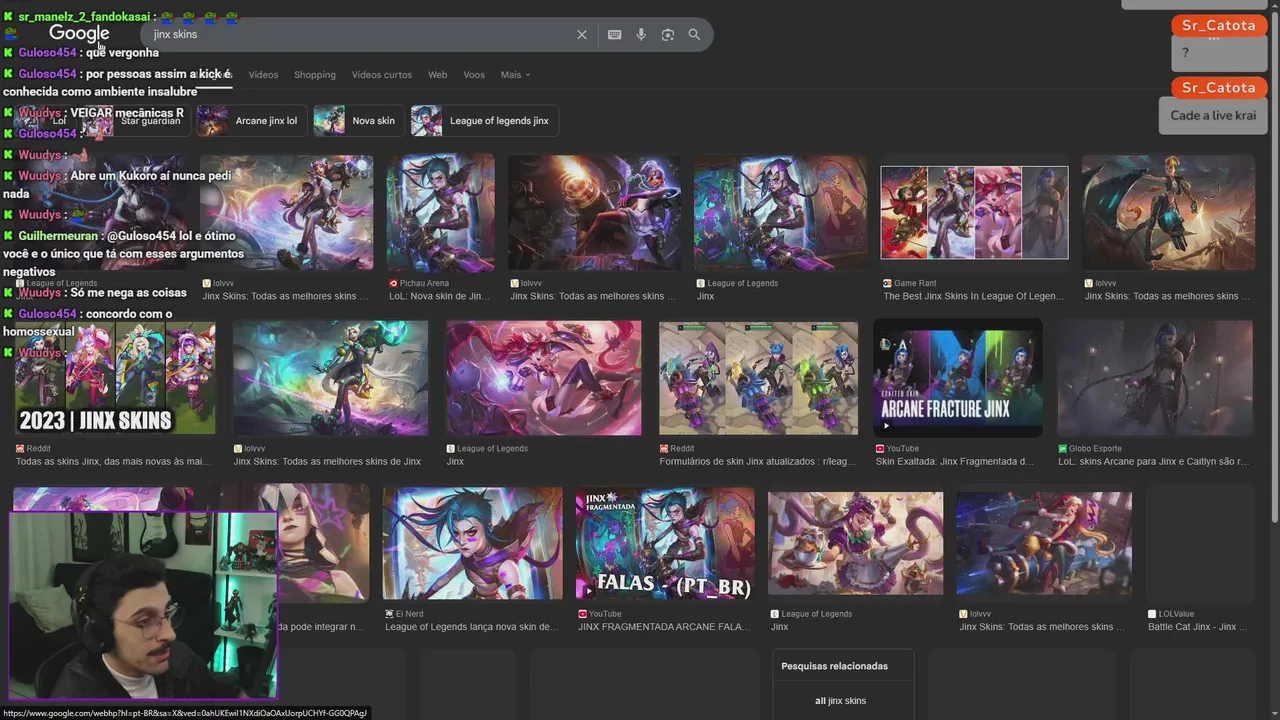
Task: Click the 'Pesquisas relacionadas' heading
Action: [x=834, y=666]
